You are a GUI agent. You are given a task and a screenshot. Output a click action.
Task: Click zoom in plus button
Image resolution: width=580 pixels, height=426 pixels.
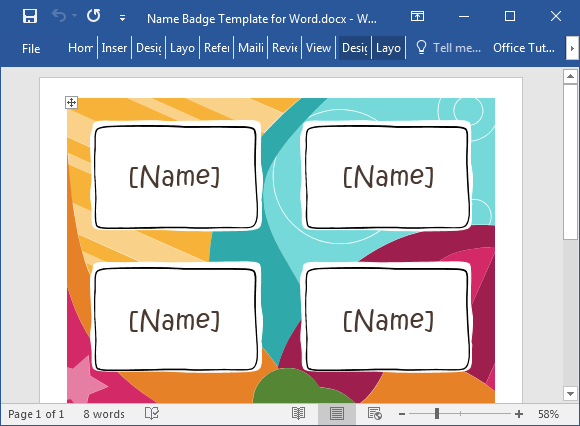coord(519,414)
